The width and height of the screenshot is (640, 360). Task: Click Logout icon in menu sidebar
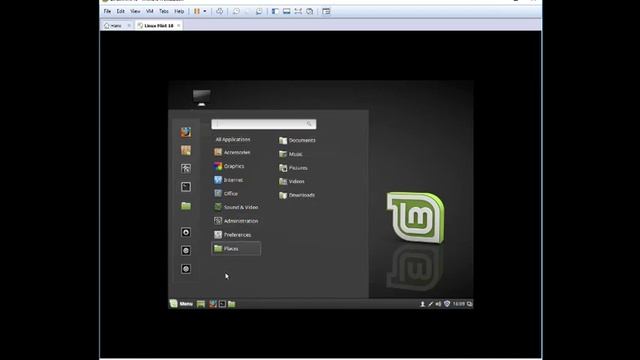[x=186, y=251]
